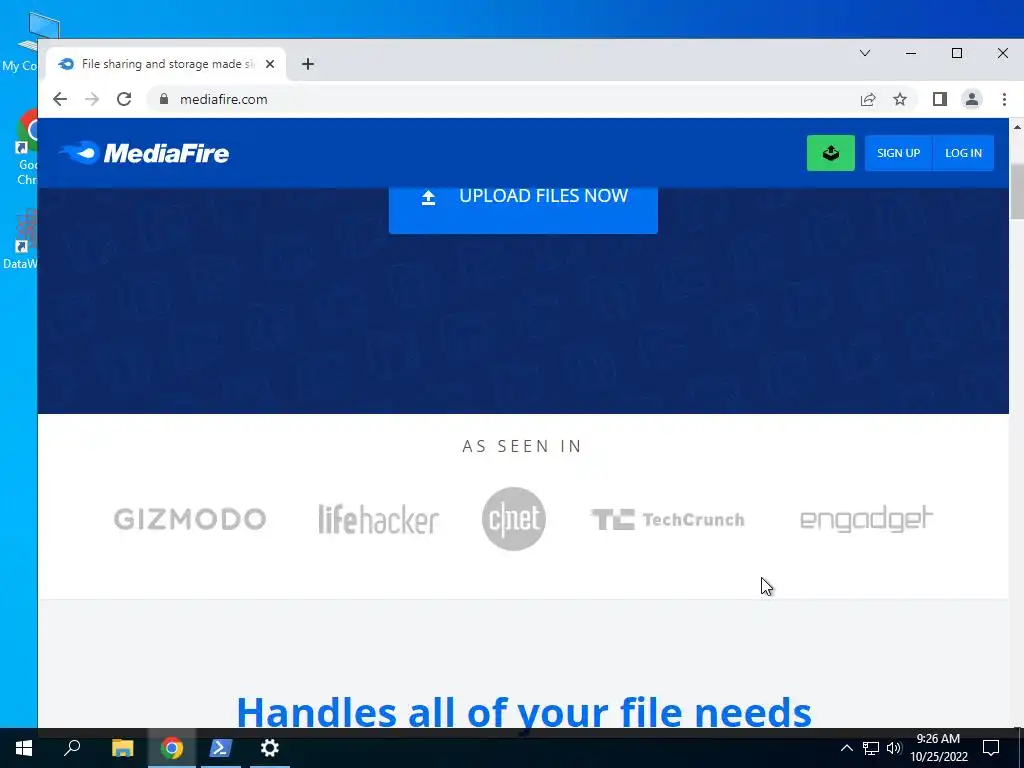Screen dimensions: 1024x768
Task: Open the taskbar search magnifier
Action: (x=72, y=748)
